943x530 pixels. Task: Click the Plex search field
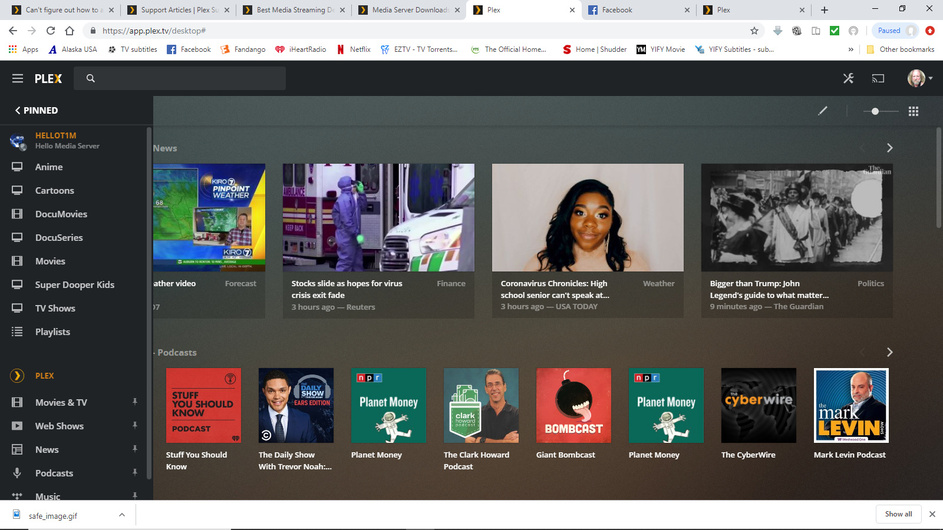(180, 78)
